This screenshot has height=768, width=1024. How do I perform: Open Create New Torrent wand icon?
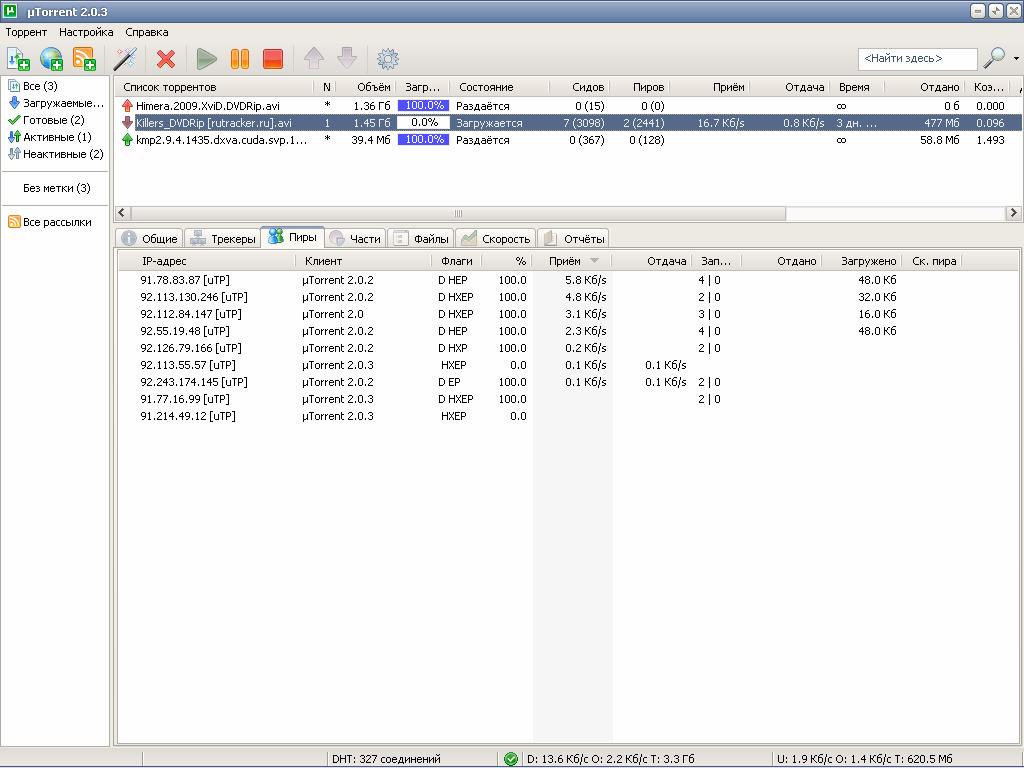125,59
